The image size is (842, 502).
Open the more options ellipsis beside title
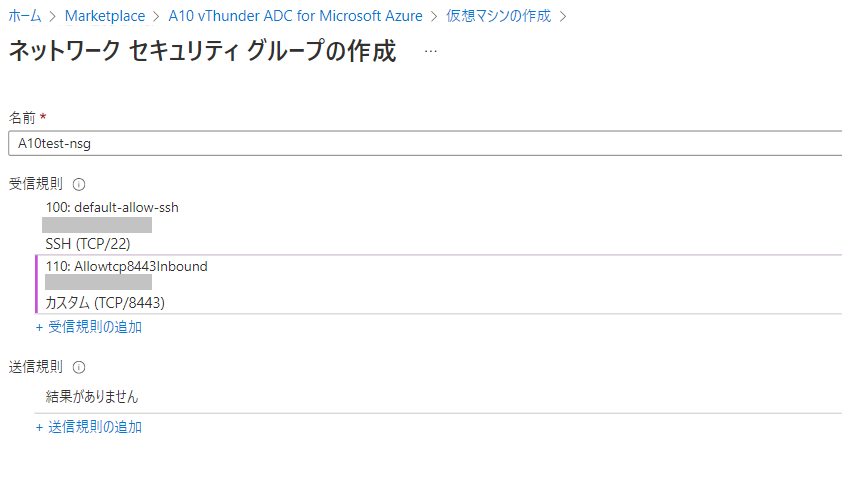tap(431, 52)
